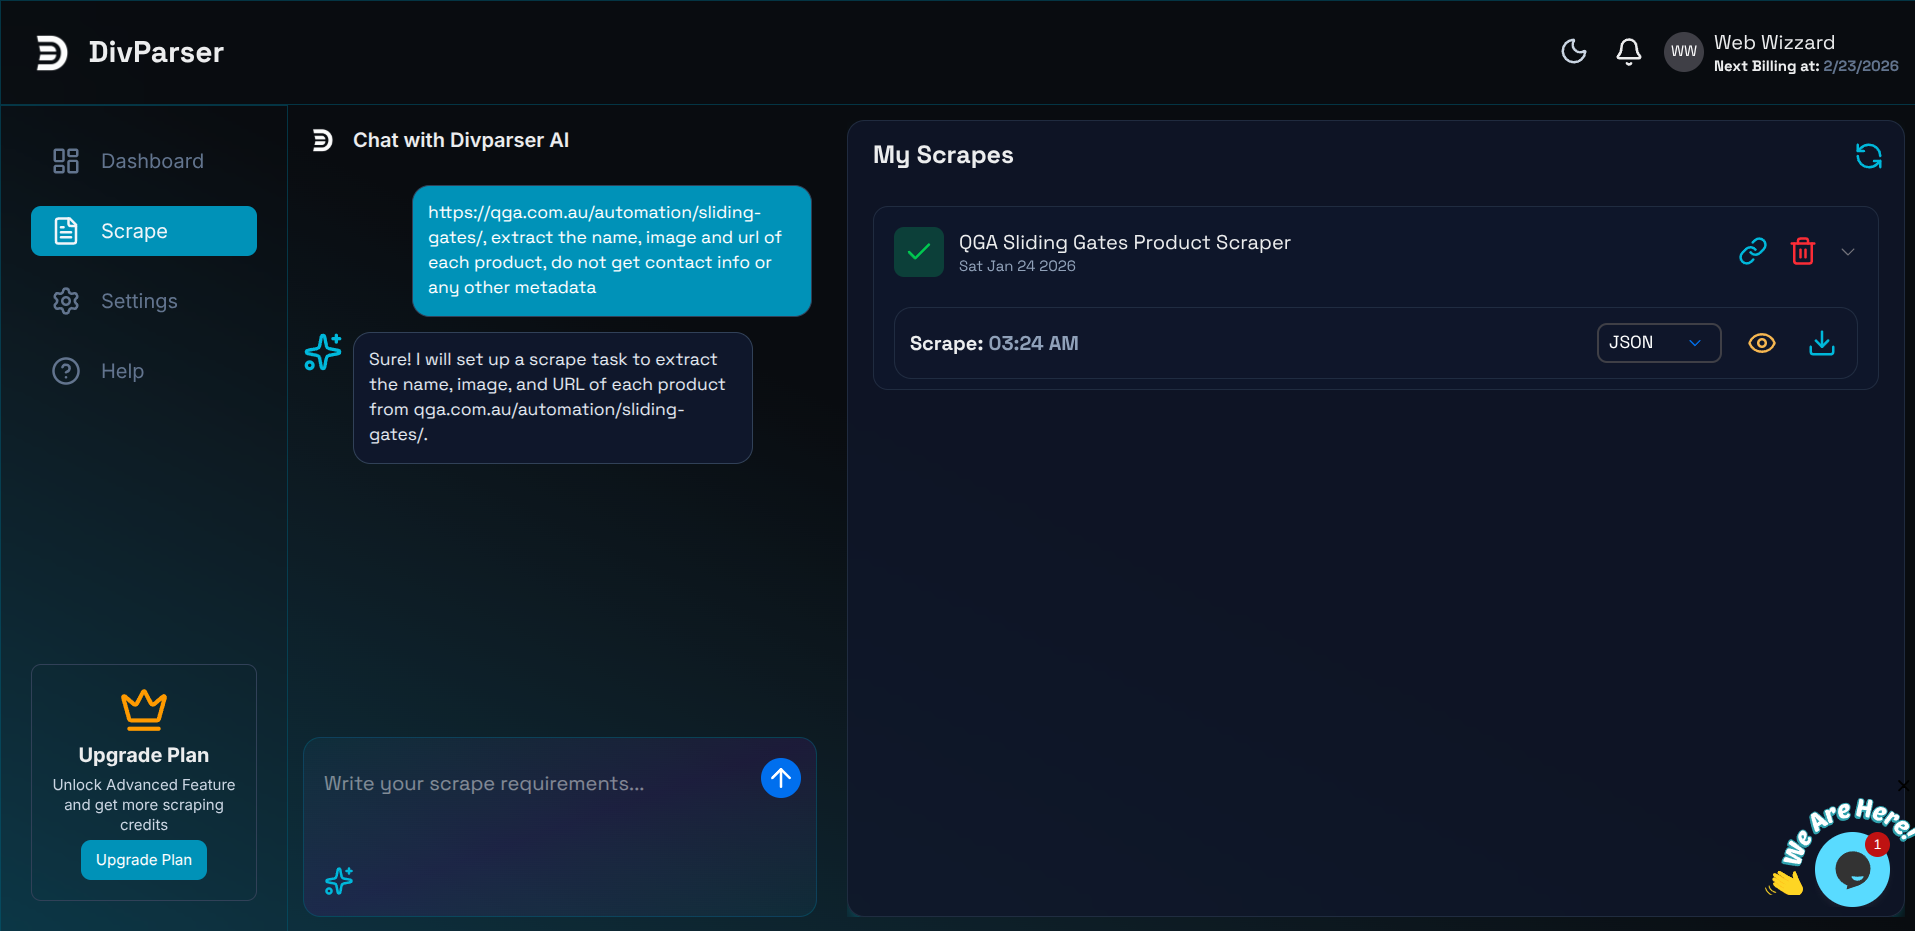Image resolution: width=1915 pixels, height=931 pixels.
Task: Delete the QGA Sliding Gates scrape
Action: [1802, 251]
